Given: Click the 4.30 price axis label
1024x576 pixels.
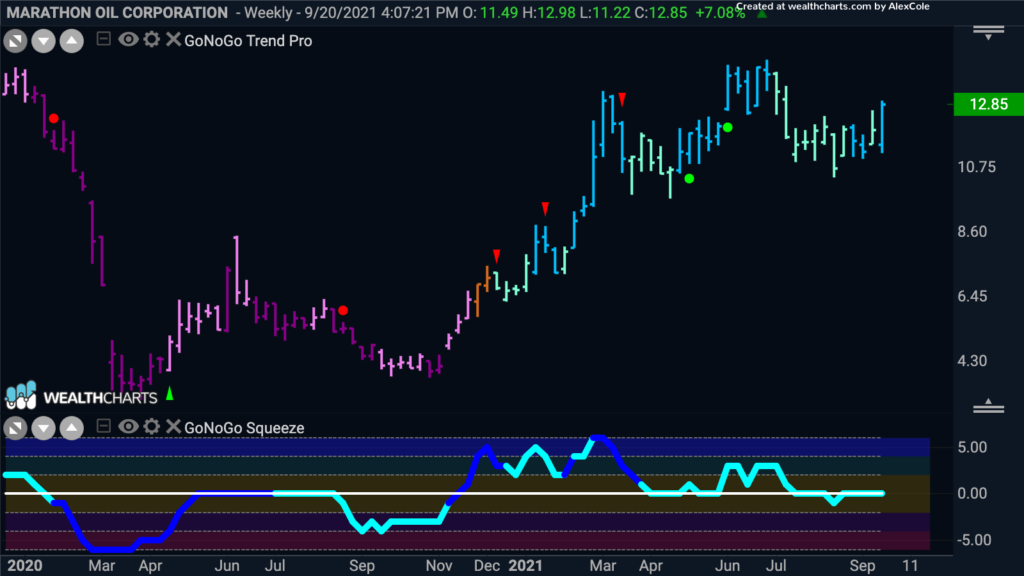Looking at the screenshot, I should click(x=972, y=361).
